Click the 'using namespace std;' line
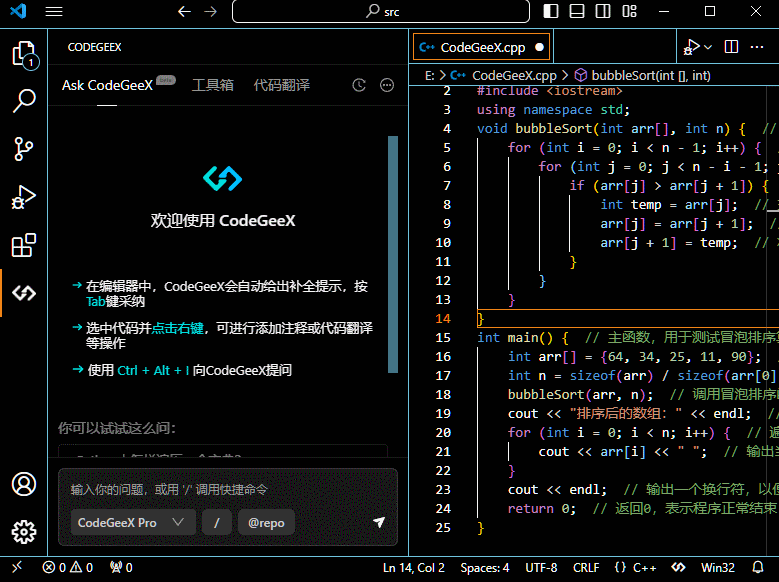 click(x=553, y=110)
